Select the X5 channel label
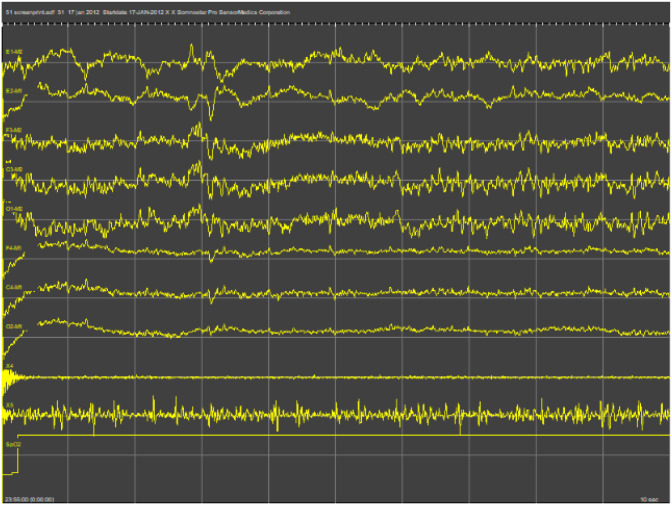Viewport: 672px width, 505px height. 9,405
